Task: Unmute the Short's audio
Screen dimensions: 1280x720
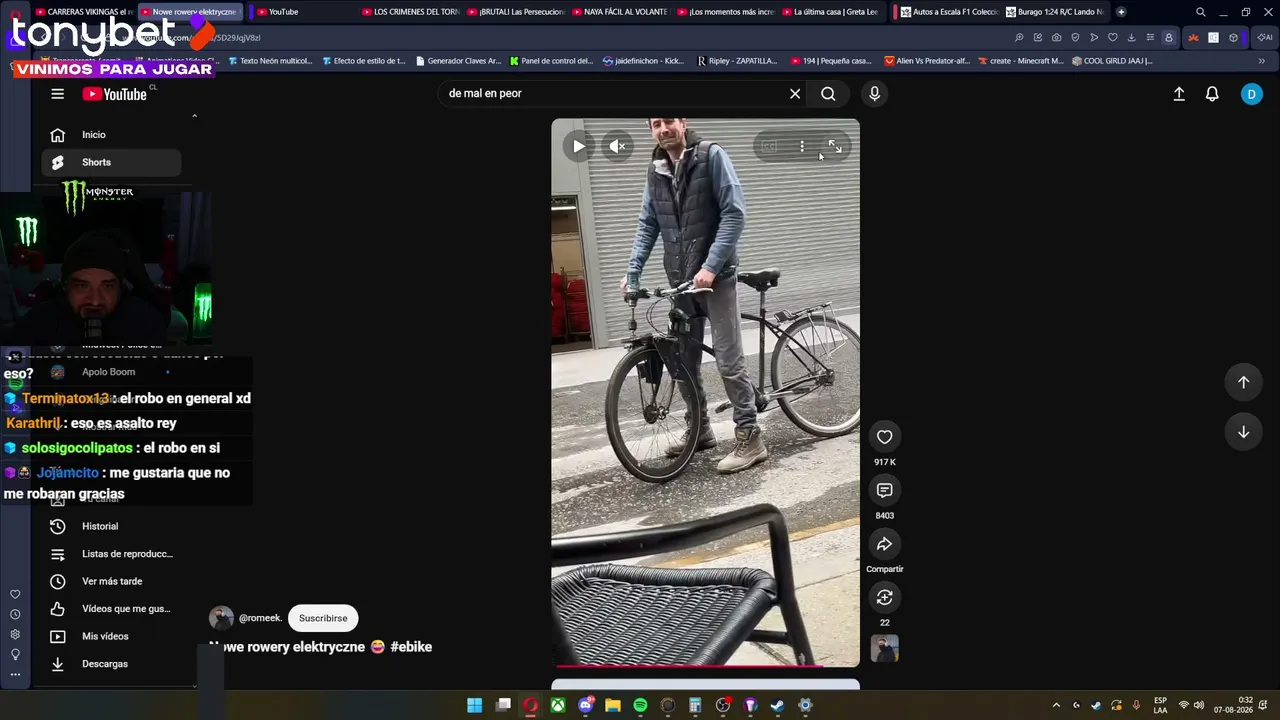Action: [x=617, y=146]
